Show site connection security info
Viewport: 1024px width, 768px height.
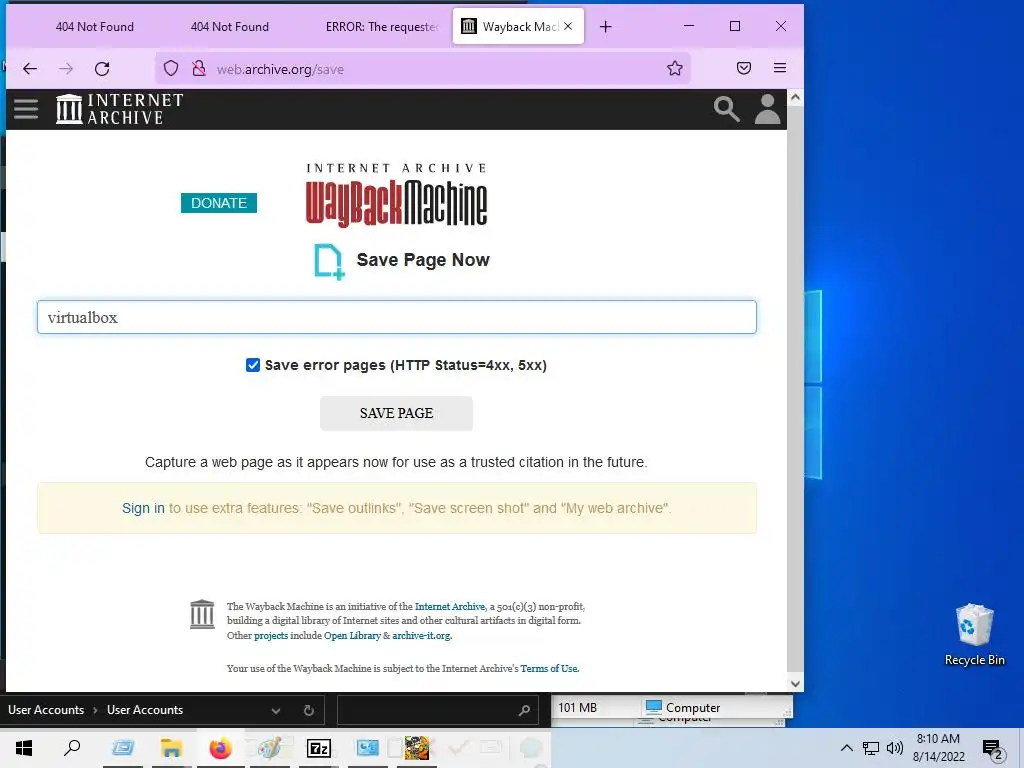pos(199,69)
